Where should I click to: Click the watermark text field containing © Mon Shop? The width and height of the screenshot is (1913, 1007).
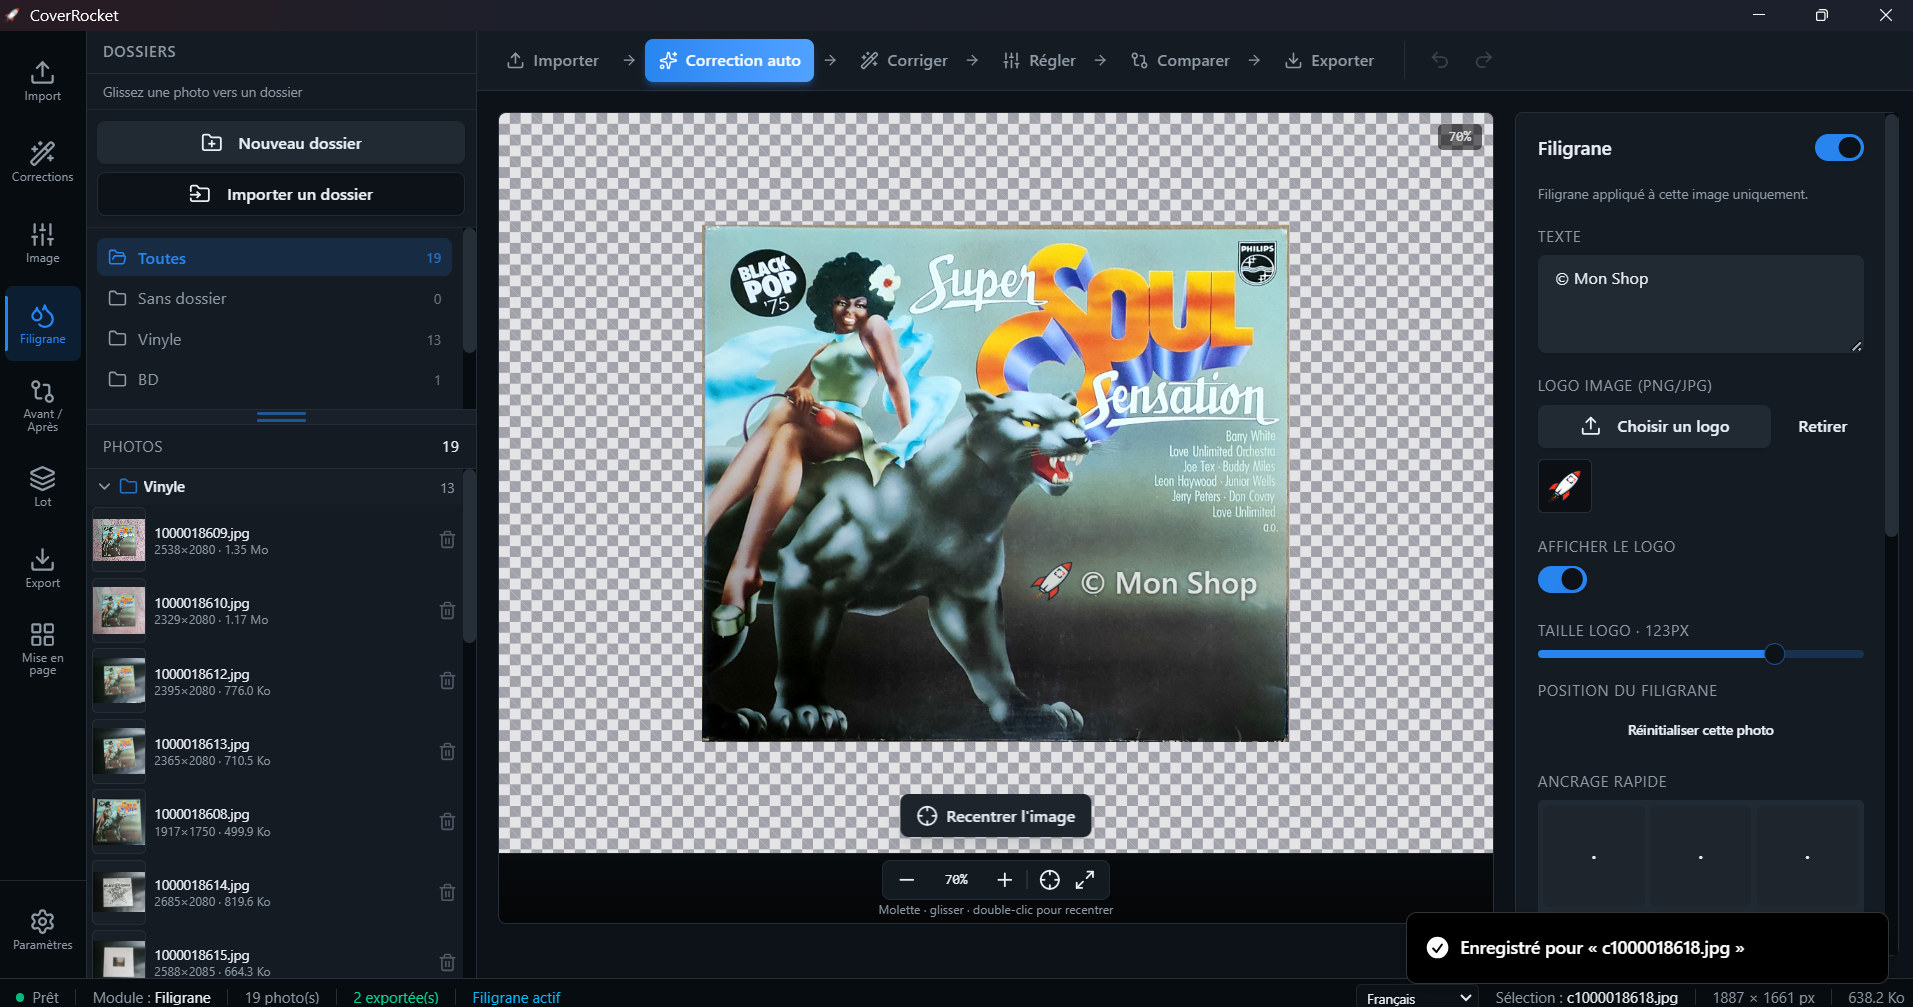1700,303
